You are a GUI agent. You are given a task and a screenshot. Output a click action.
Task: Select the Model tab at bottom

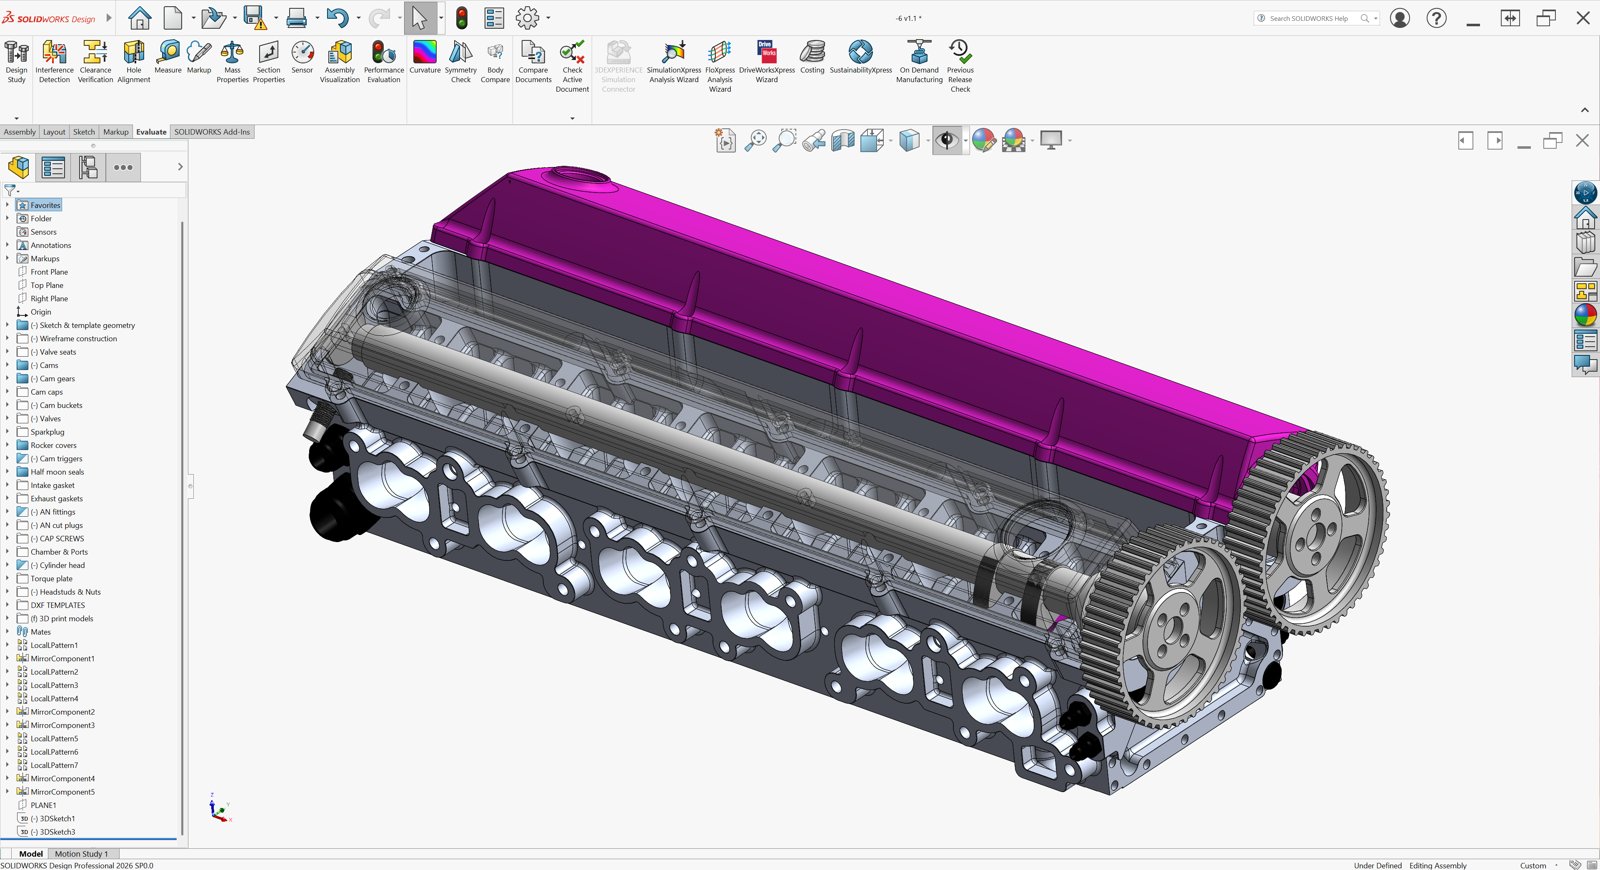tap(31, 854)
